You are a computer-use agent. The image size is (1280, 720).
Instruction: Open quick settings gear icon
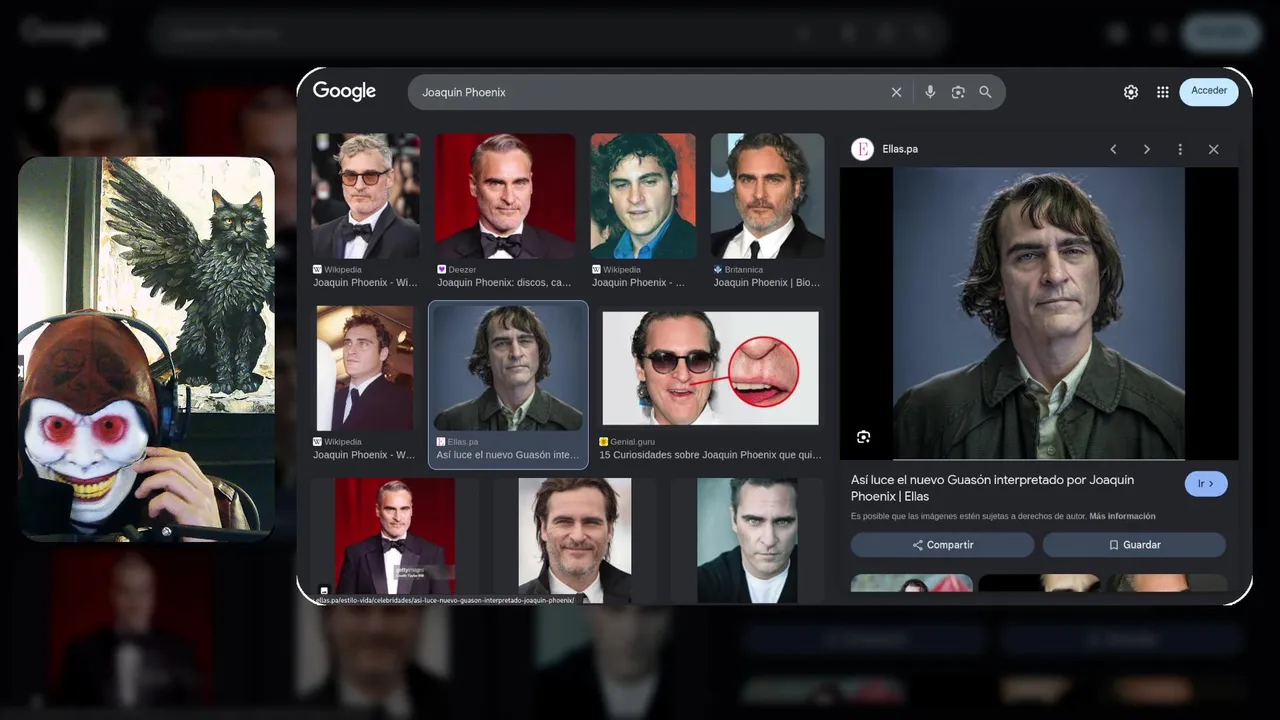pyautogui.click(x=1131, y=92)
